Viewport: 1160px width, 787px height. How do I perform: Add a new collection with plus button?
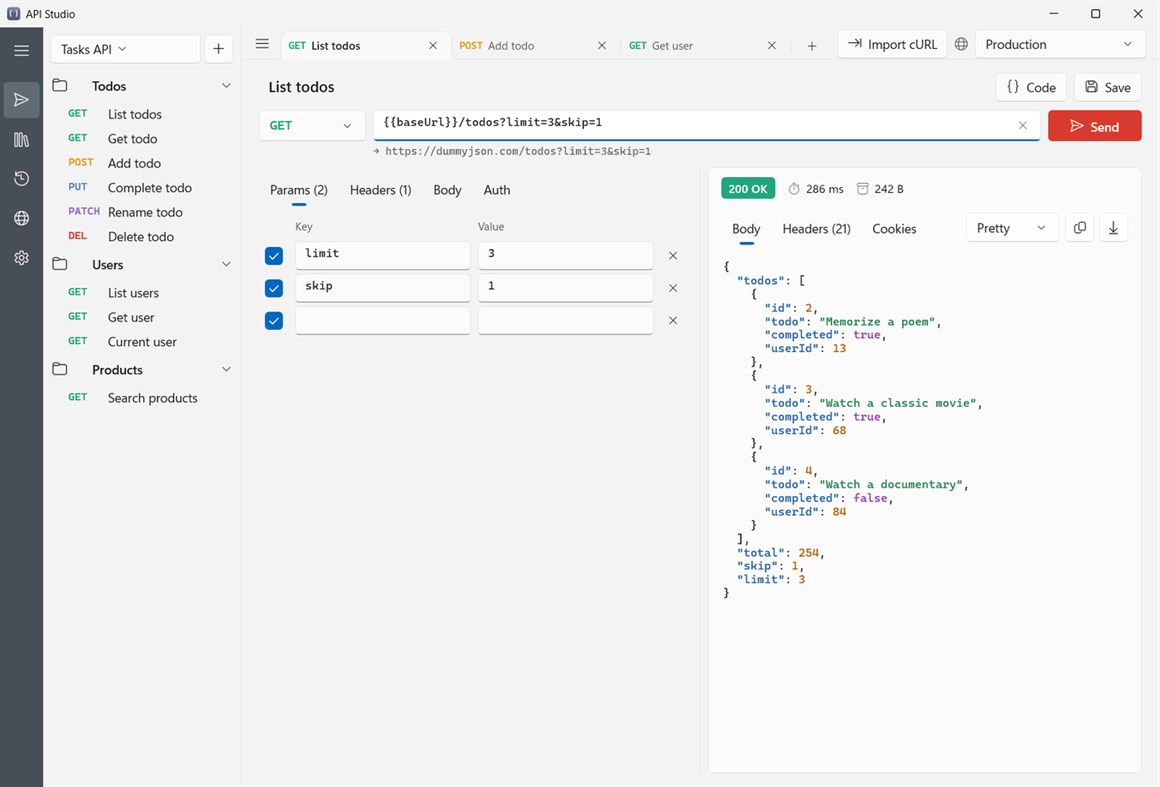click(218, 49)
